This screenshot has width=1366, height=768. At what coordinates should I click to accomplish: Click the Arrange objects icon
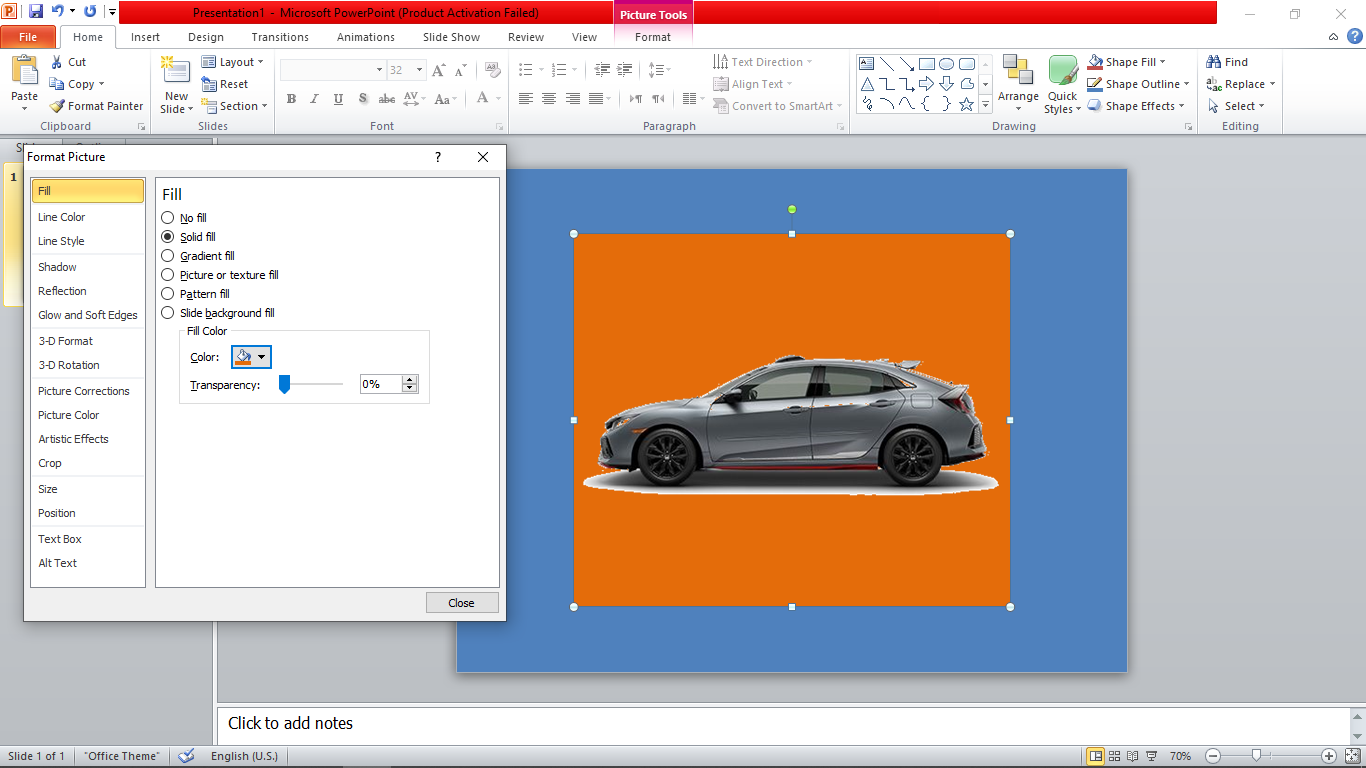1018,72
